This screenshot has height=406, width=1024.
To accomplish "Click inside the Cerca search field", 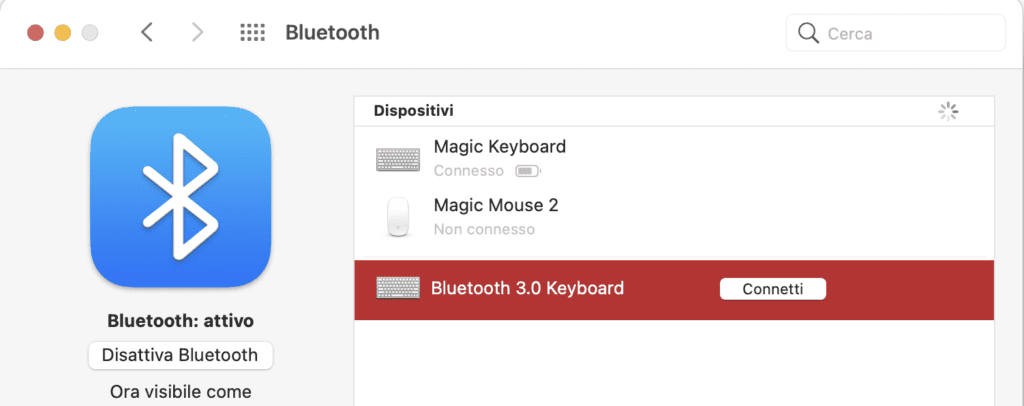I will coord(895,33).
